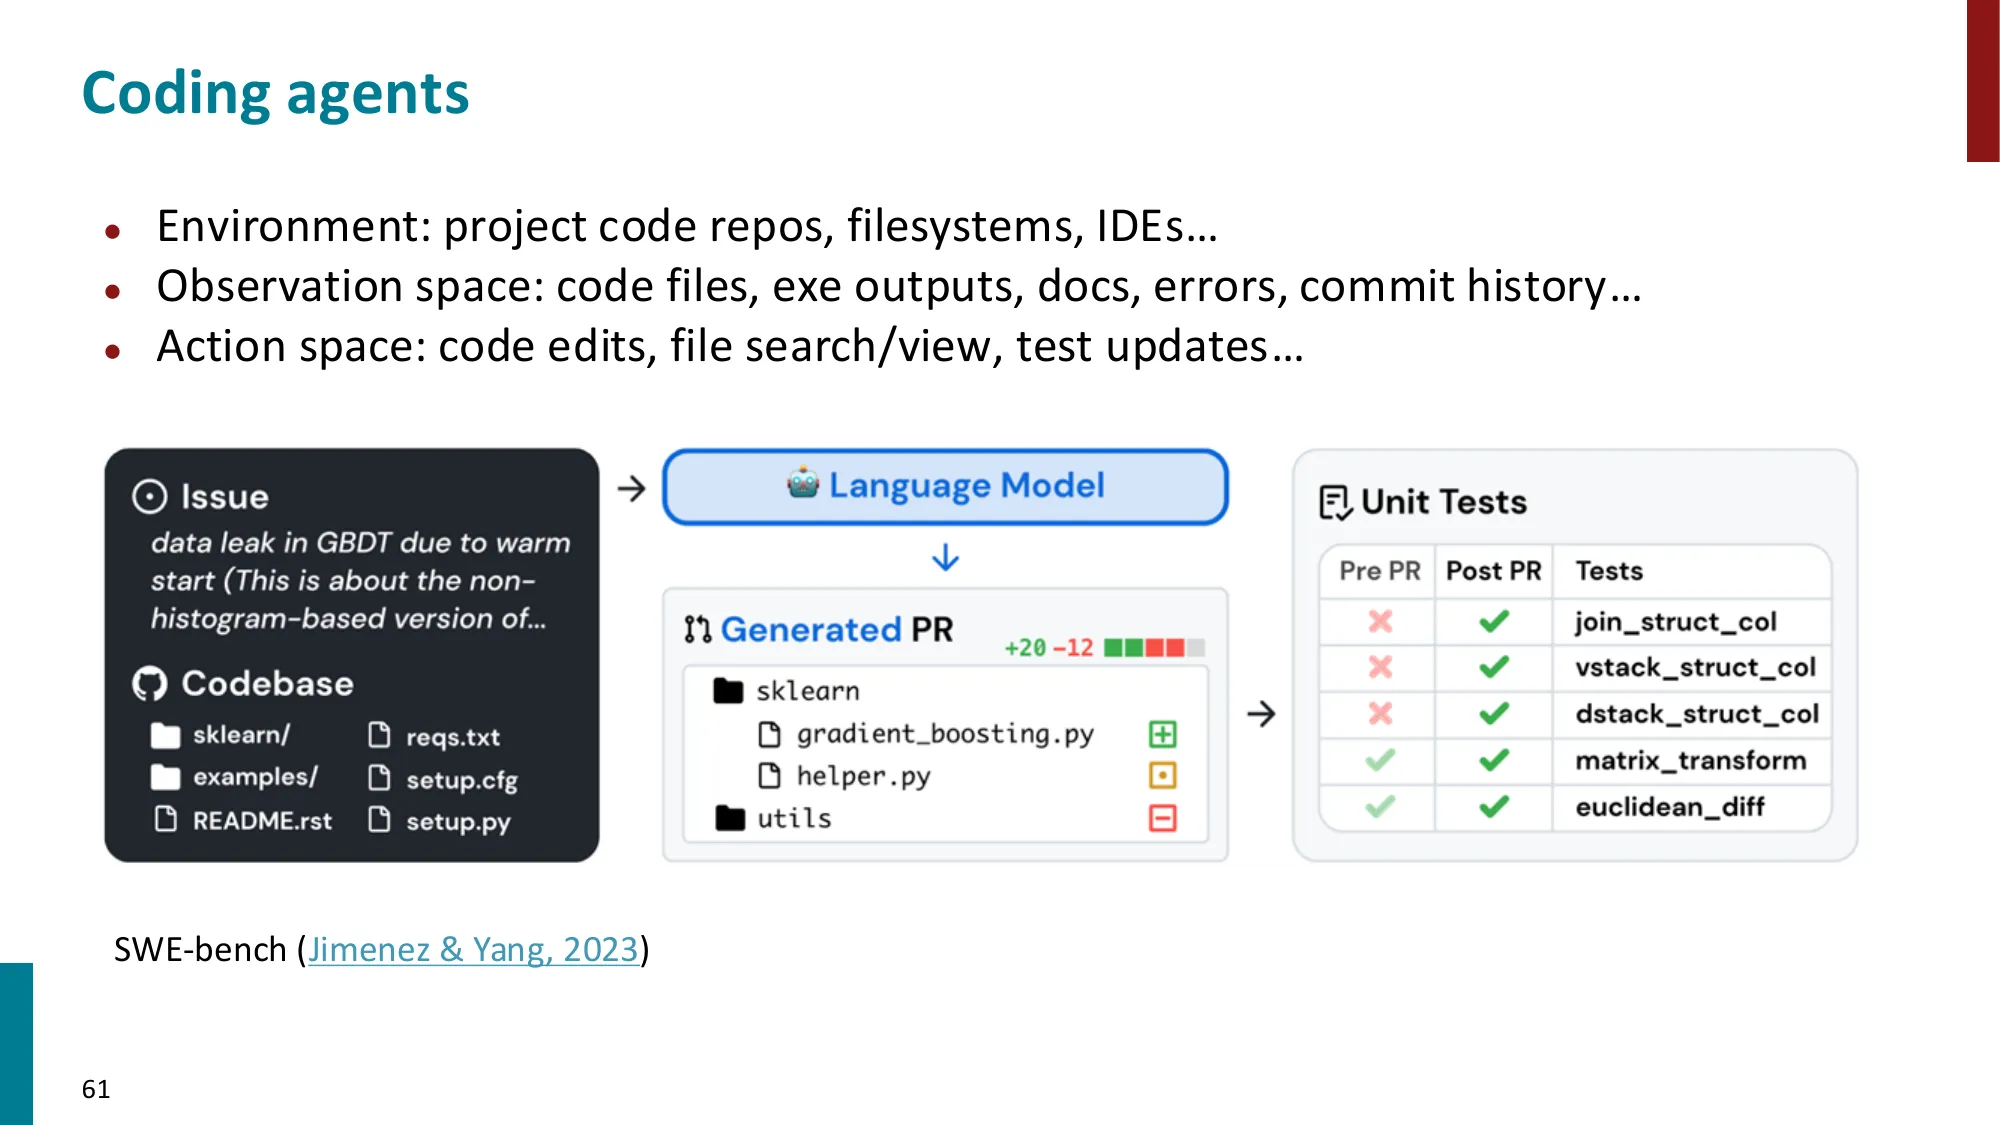Viewport: 2000px width, 1125px height.
Task: Select the Post PR column header
Action: pos(1493,571)
